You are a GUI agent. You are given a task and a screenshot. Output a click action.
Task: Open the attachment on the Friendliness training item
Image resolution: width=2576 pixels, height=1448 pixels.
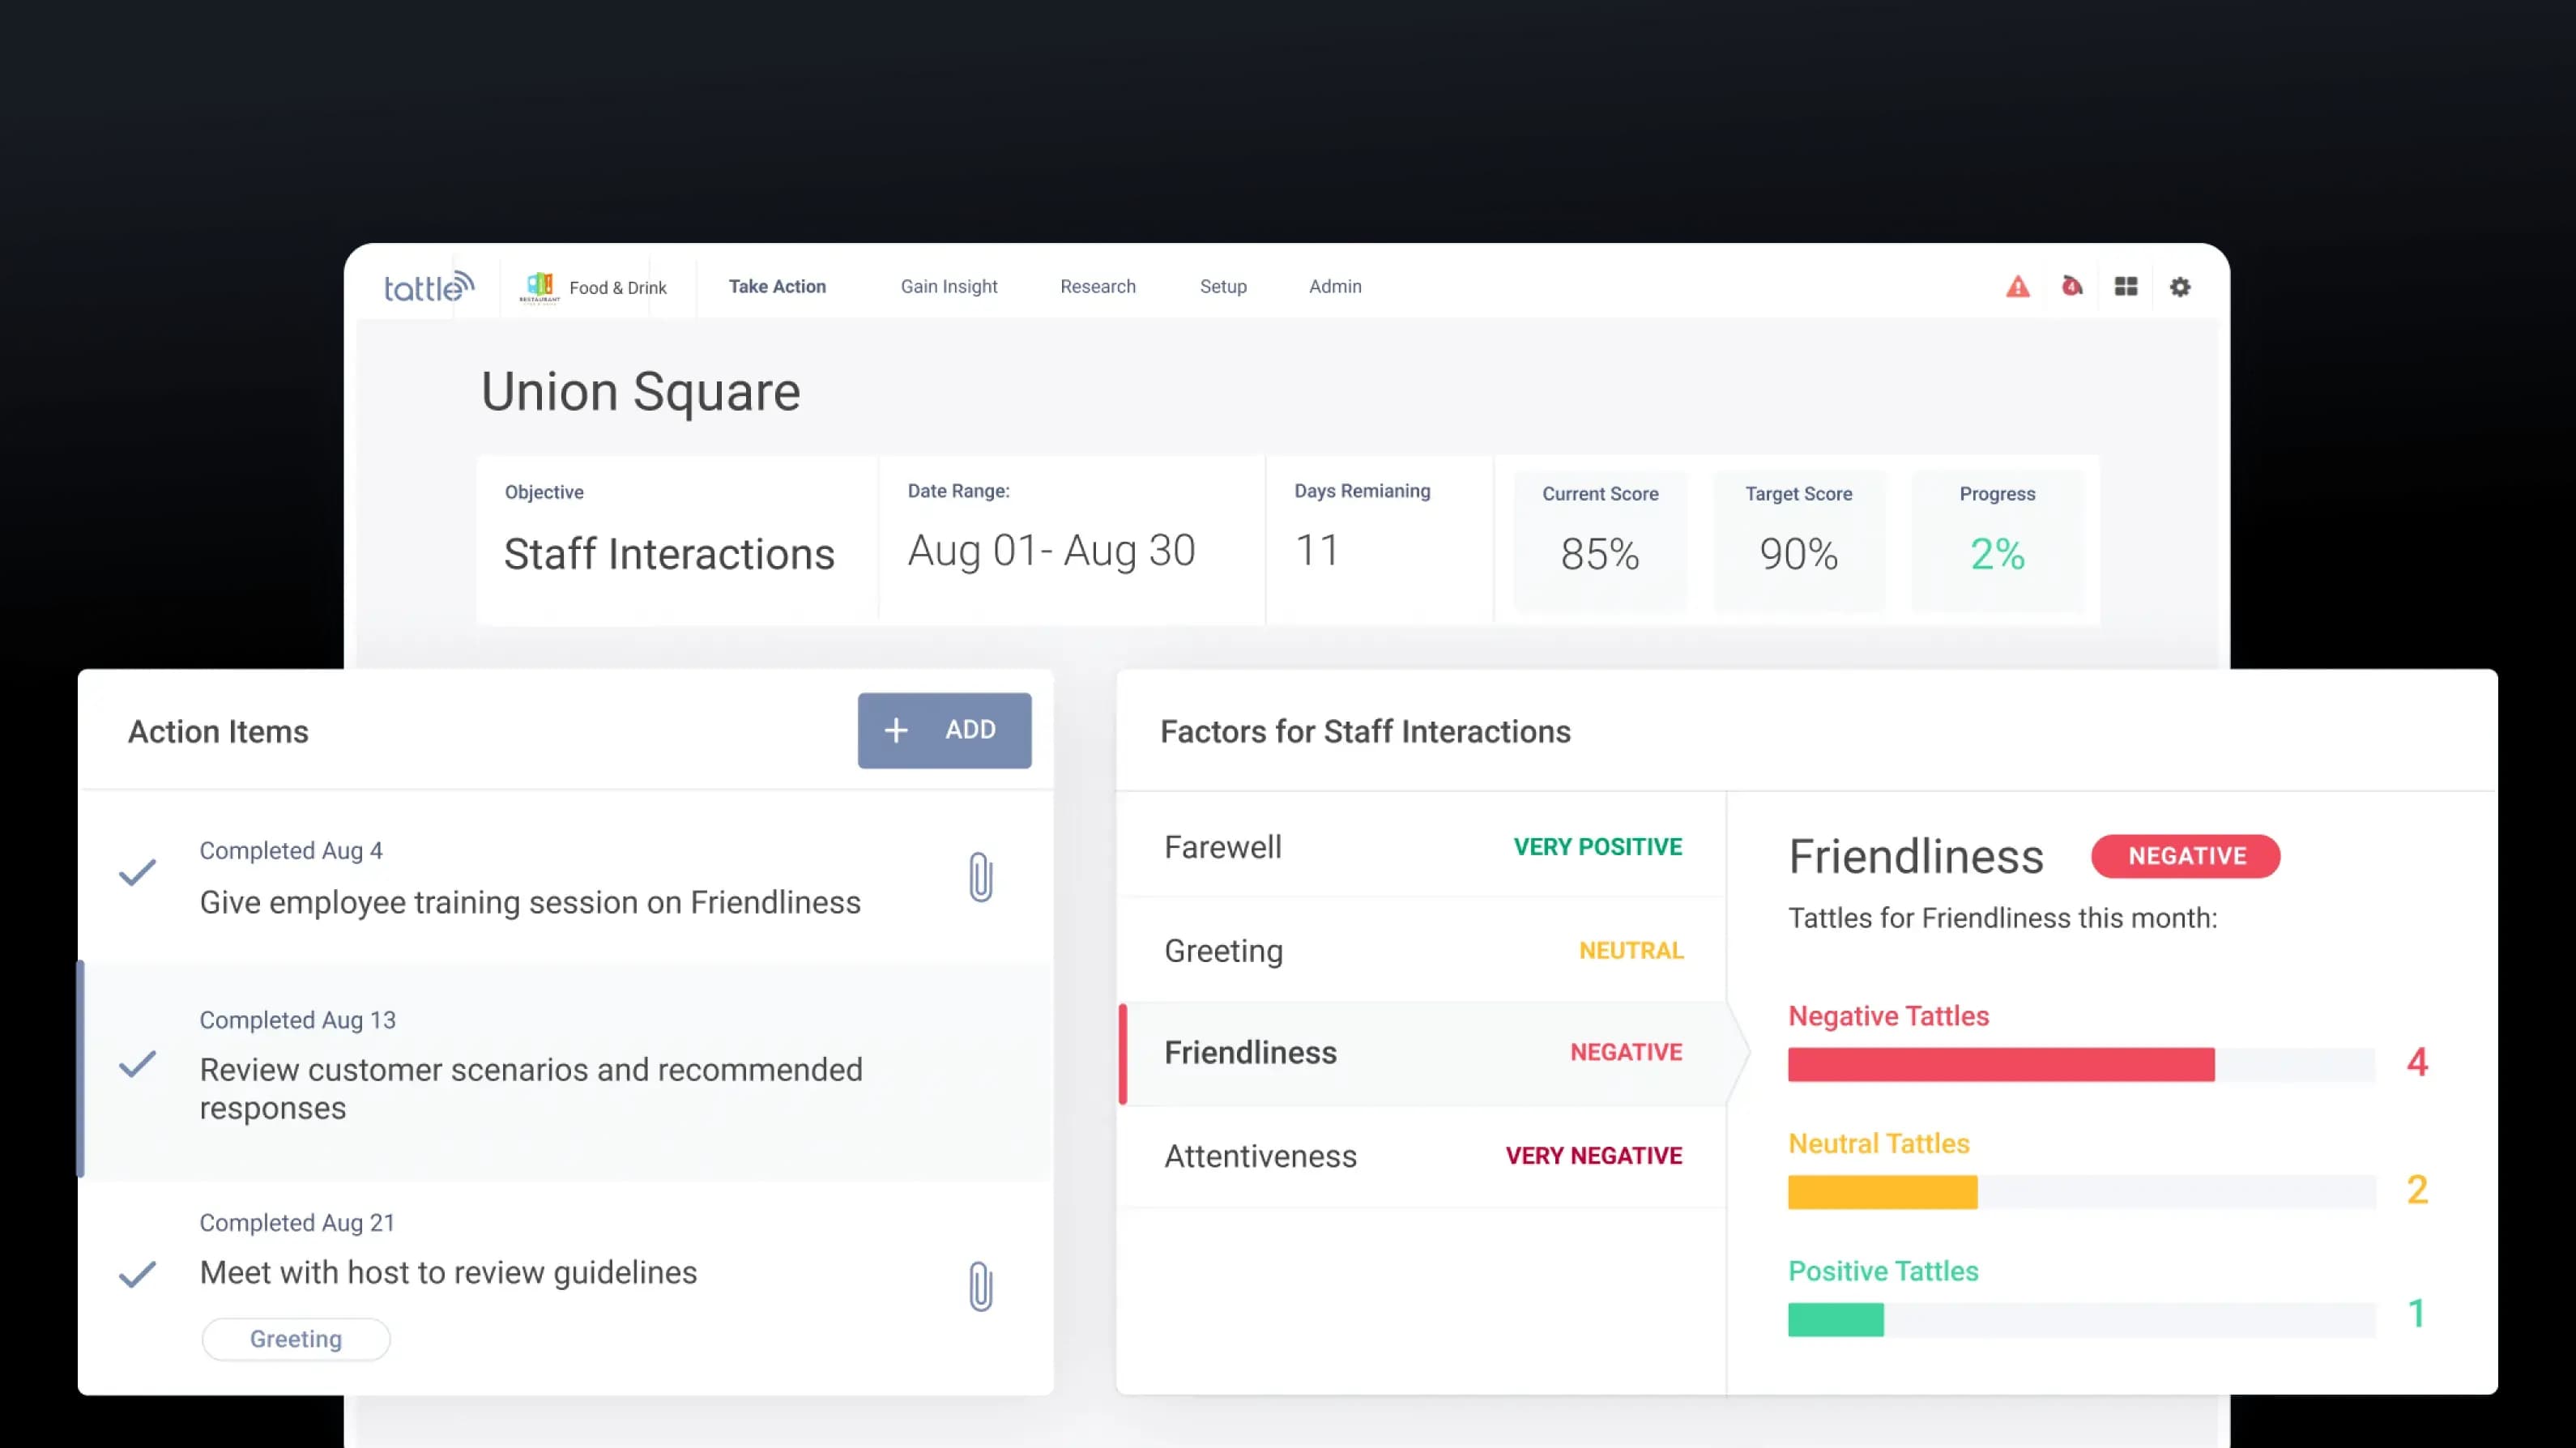(979, 877)
